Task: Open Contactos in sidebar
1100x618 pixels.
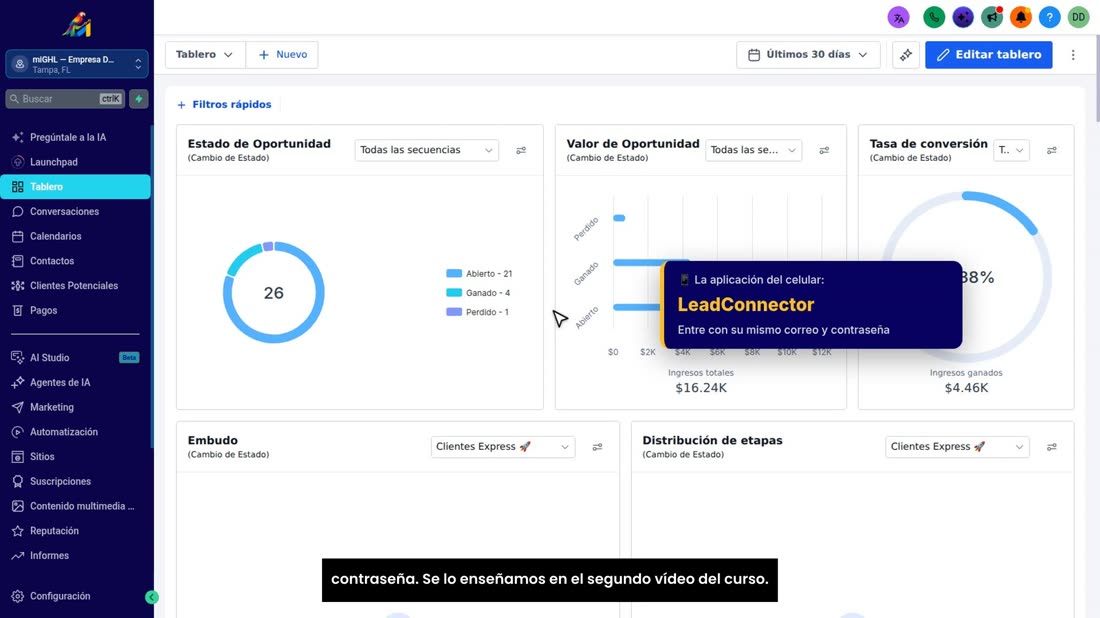Action: coord(76,261)
